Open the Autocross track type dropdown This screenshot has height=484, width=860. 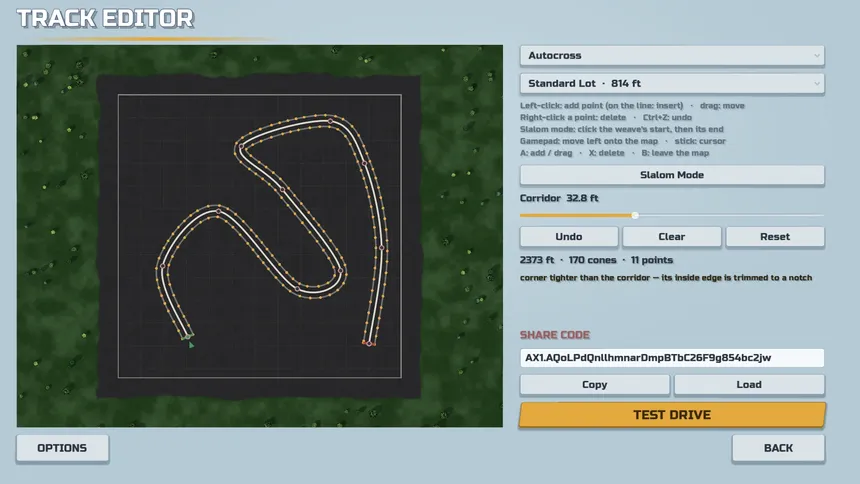coord(672,55)
